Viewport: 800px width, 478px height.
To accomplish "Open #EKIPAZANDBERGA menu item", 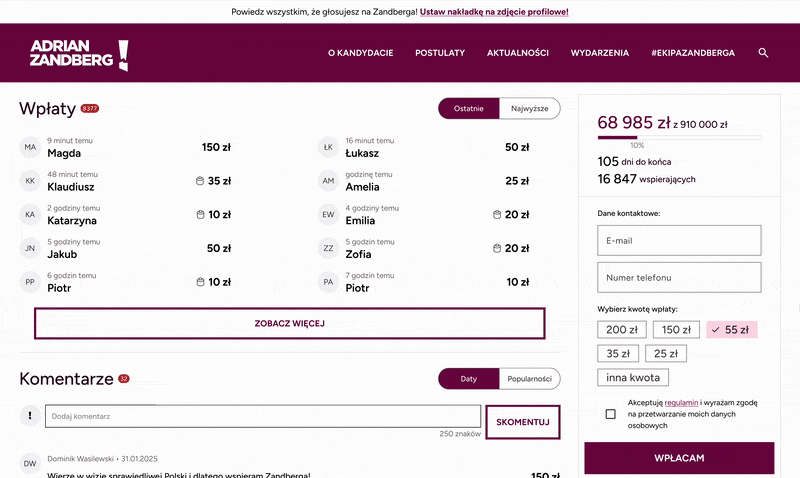I will (693, 53).
